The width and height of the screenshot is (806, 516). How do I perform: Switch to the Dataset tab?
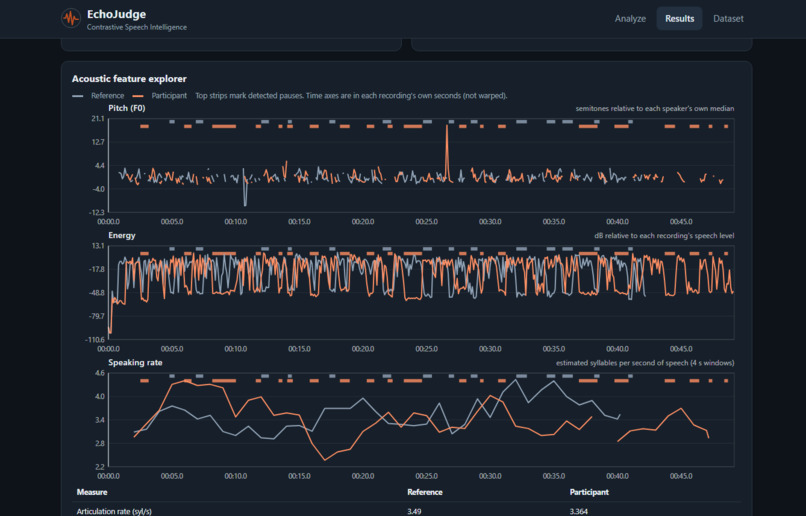click(x=728, y=19)
